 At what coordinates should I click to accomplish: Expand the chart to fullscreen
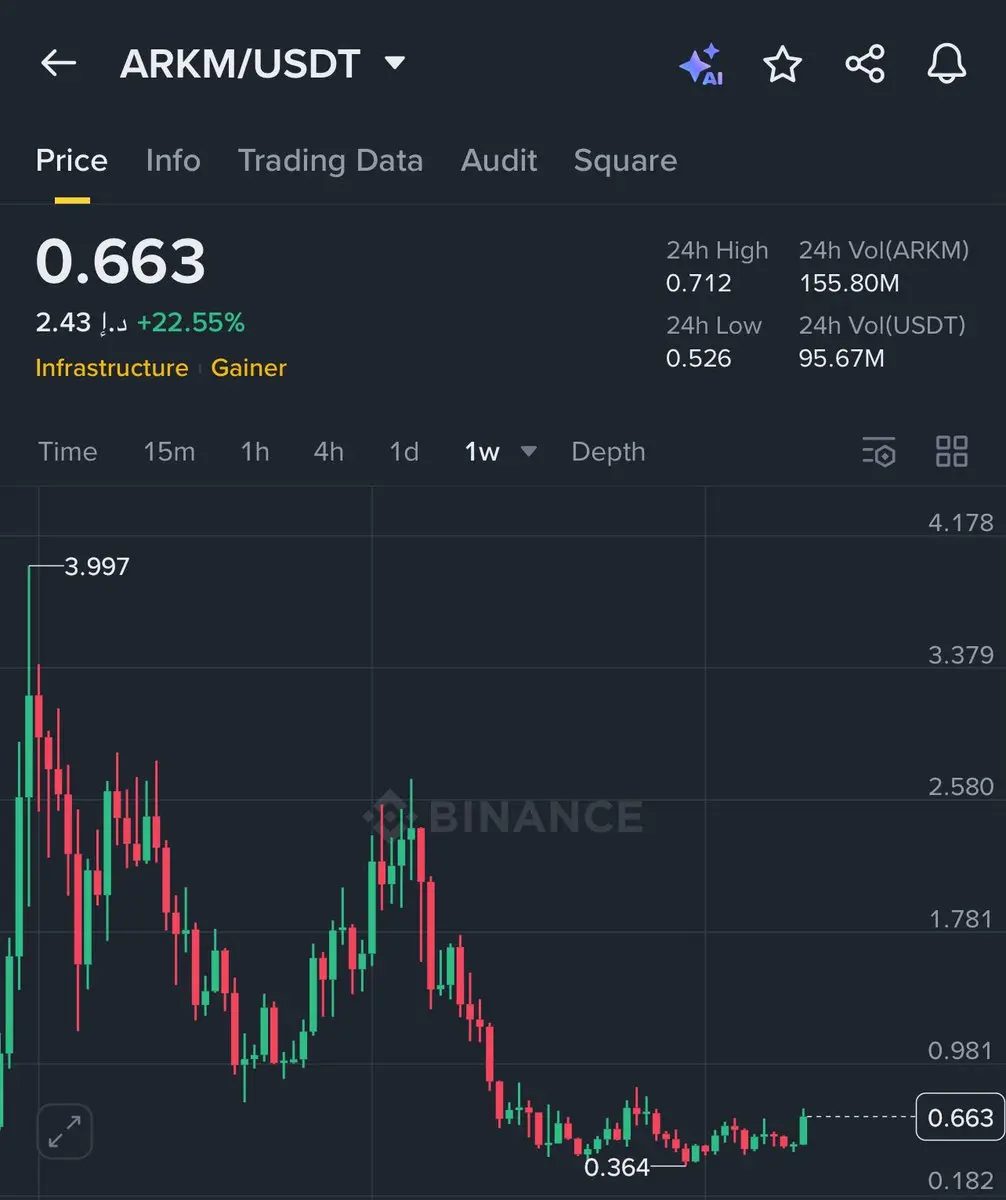(65, 1131)
